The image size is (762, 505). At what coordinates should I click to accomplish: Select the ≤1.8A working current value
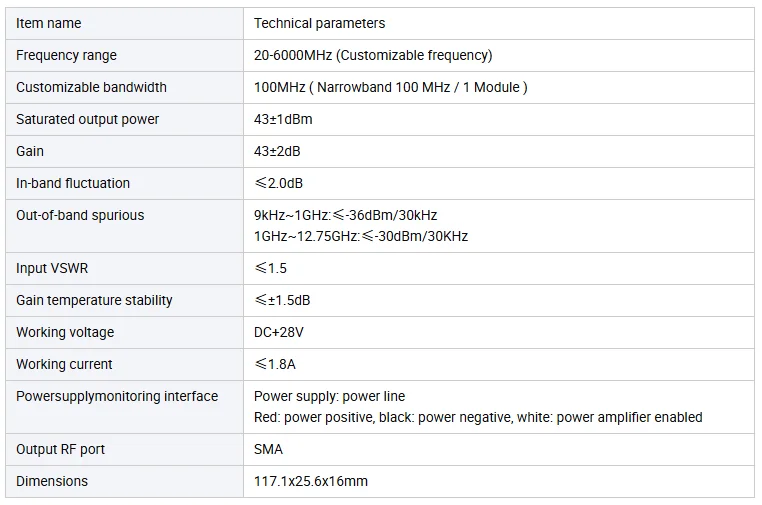[275, 365]
